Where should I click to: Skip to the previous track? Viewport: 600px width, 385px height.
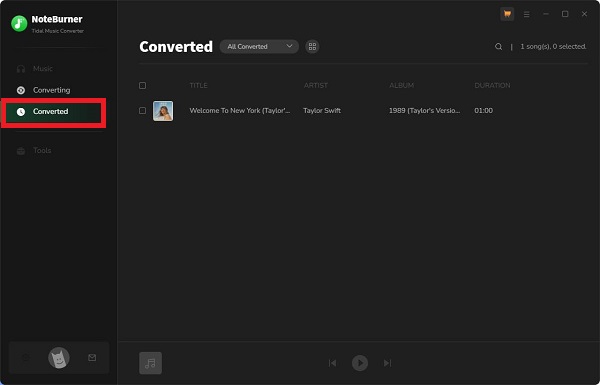click(332, 363)
